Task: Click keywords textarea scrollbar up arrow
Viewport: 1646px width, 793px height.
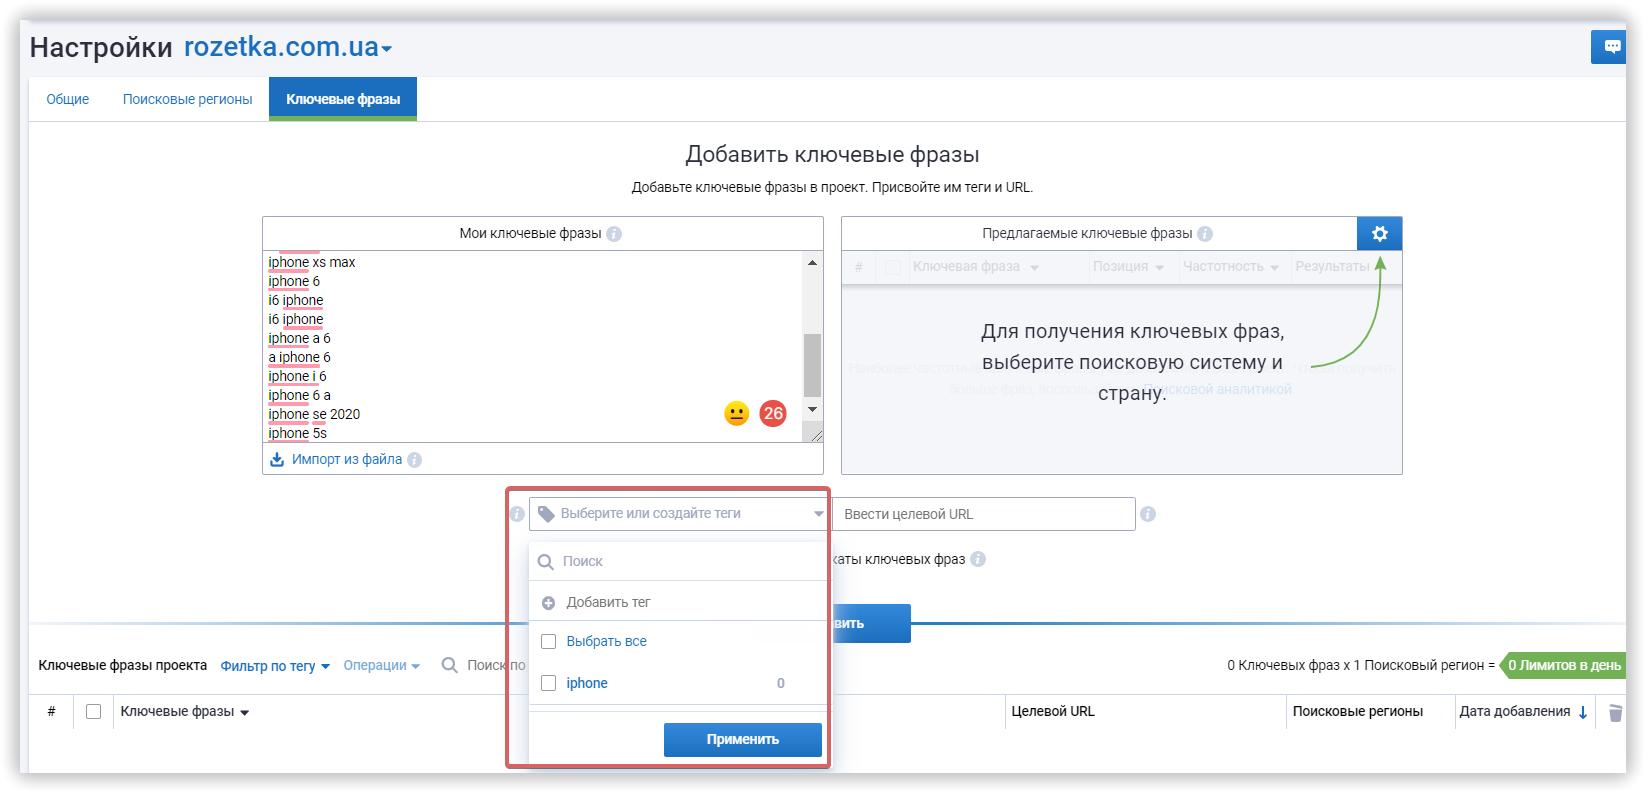Action: pos(812,262)
